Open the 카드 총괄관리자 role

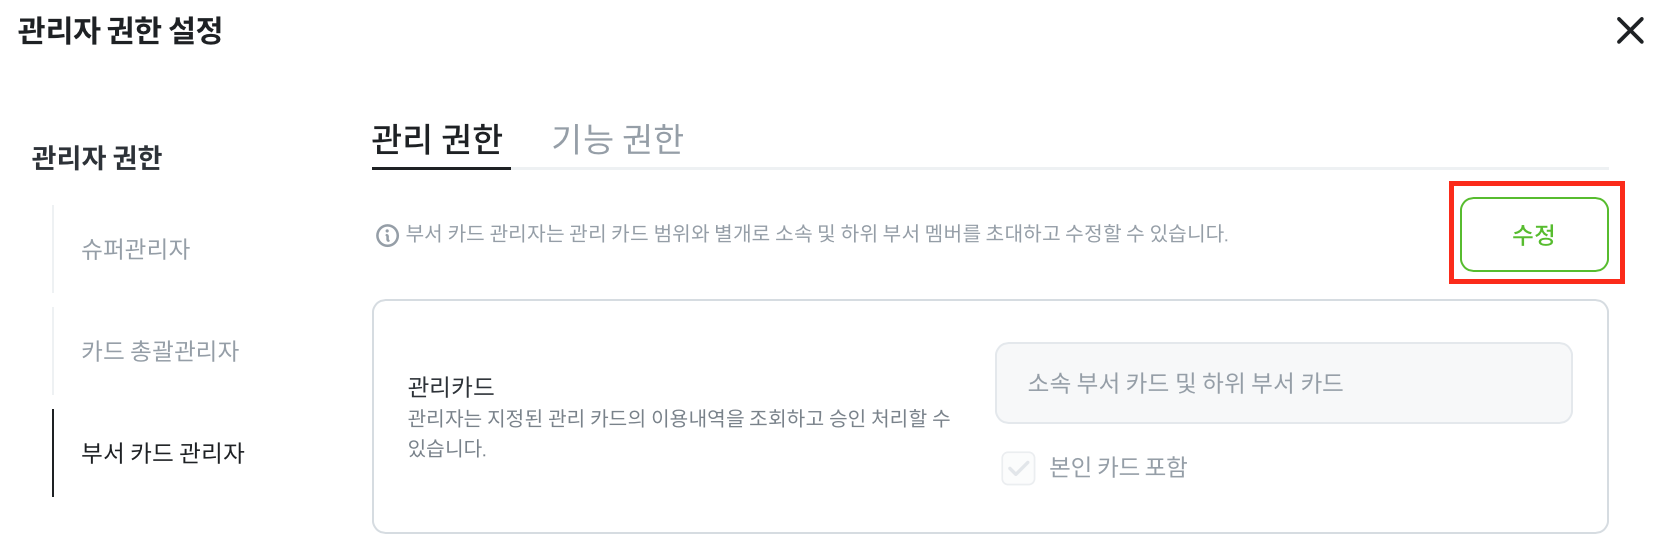tap(160, 351)
